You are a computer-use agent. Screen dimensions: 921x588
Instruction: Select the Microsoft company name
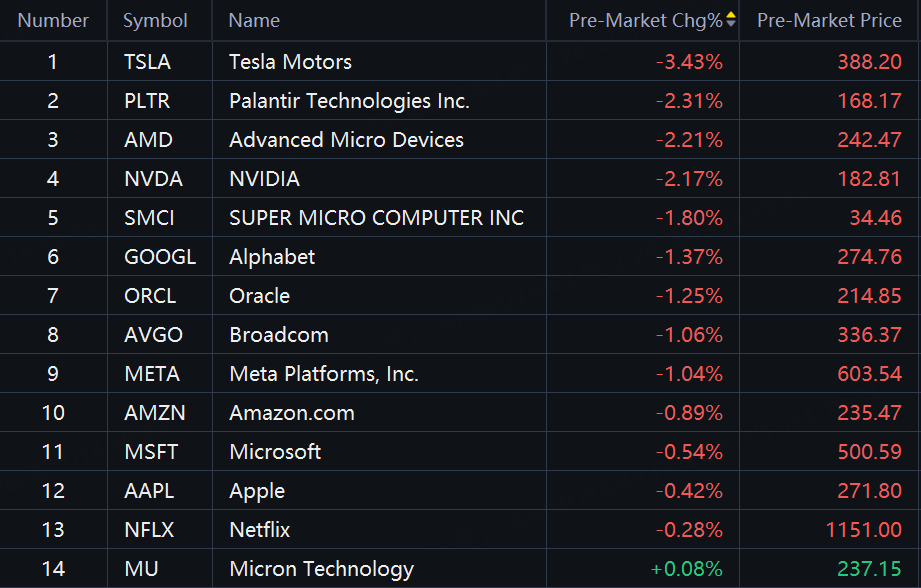pos(275,452)
